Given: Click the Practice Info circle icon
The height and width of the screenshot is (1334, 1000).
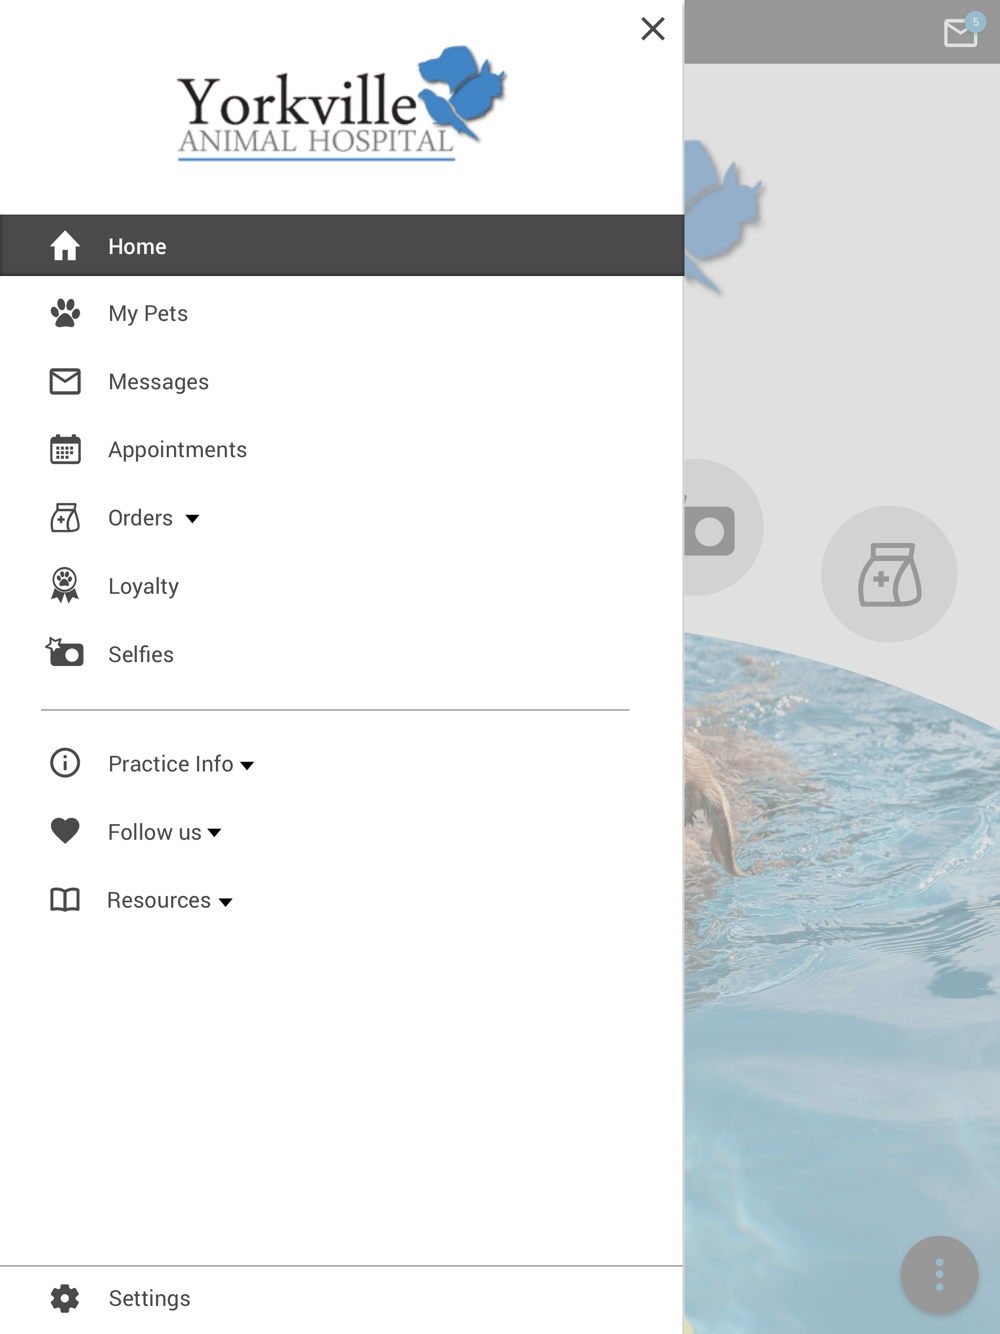Looking at the screenshot, I should pos(65,763).
